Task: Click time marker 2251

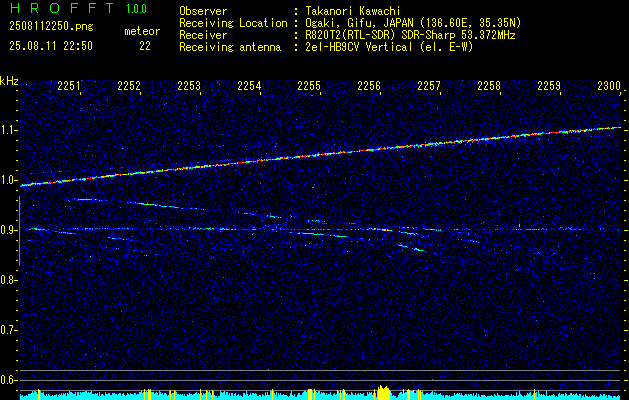Action: tap(69, 86)
